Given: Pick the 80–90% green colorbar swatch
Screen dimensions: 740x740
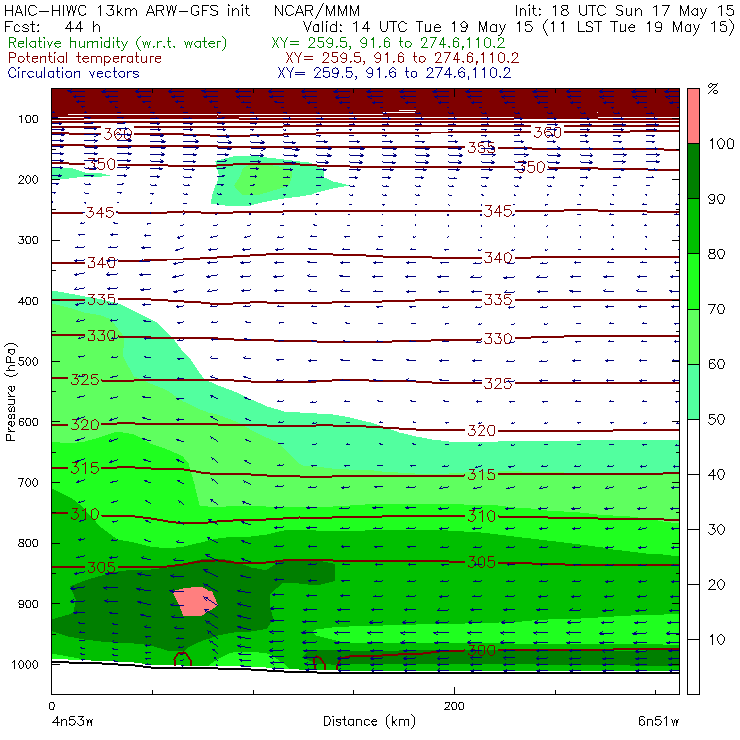Looking at the screenshot, I should 693,226.
